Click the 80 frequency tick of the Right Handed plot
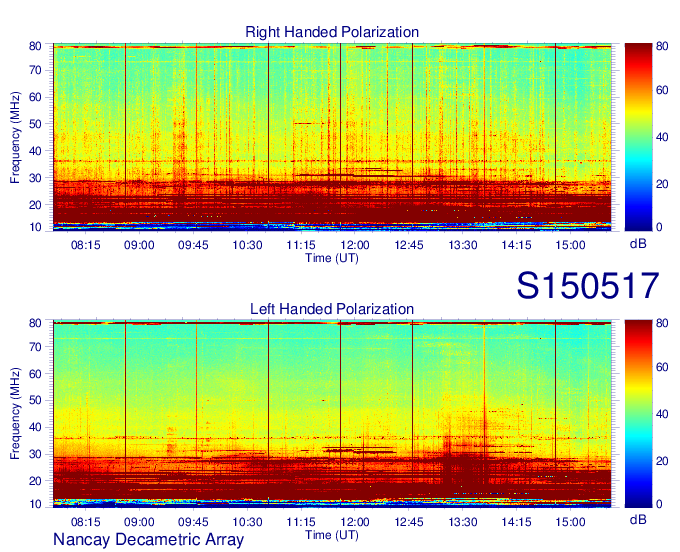Screen dimensions: 680x552 tap(35, 46)
